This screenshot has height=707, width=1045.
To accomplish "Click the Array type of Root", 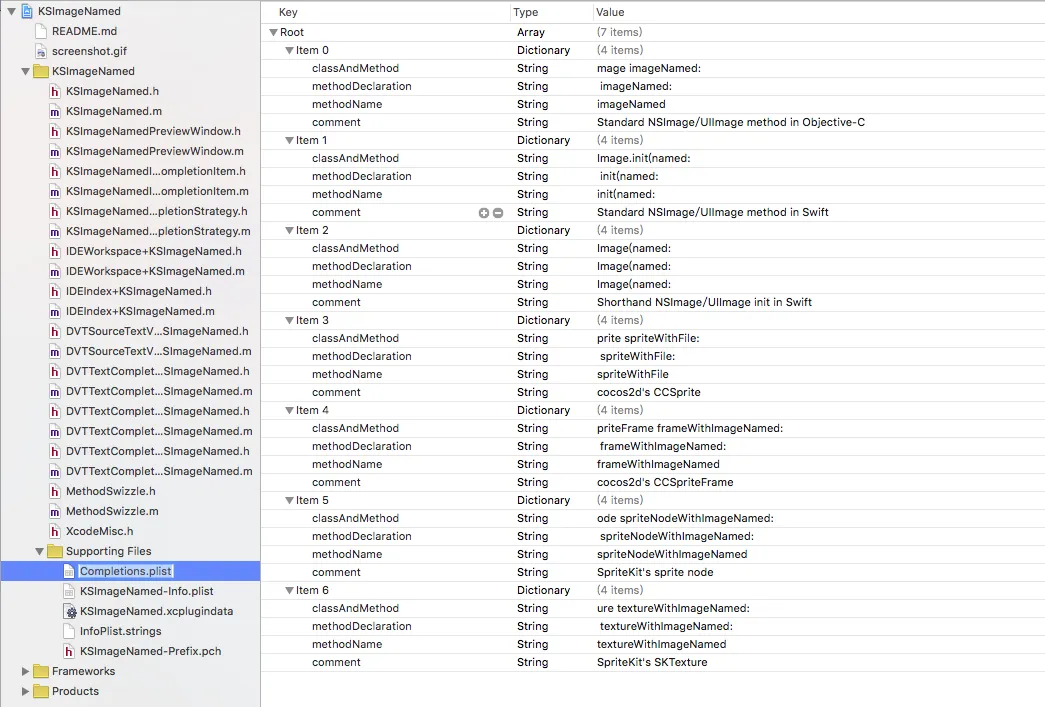I will coord(530,32).
